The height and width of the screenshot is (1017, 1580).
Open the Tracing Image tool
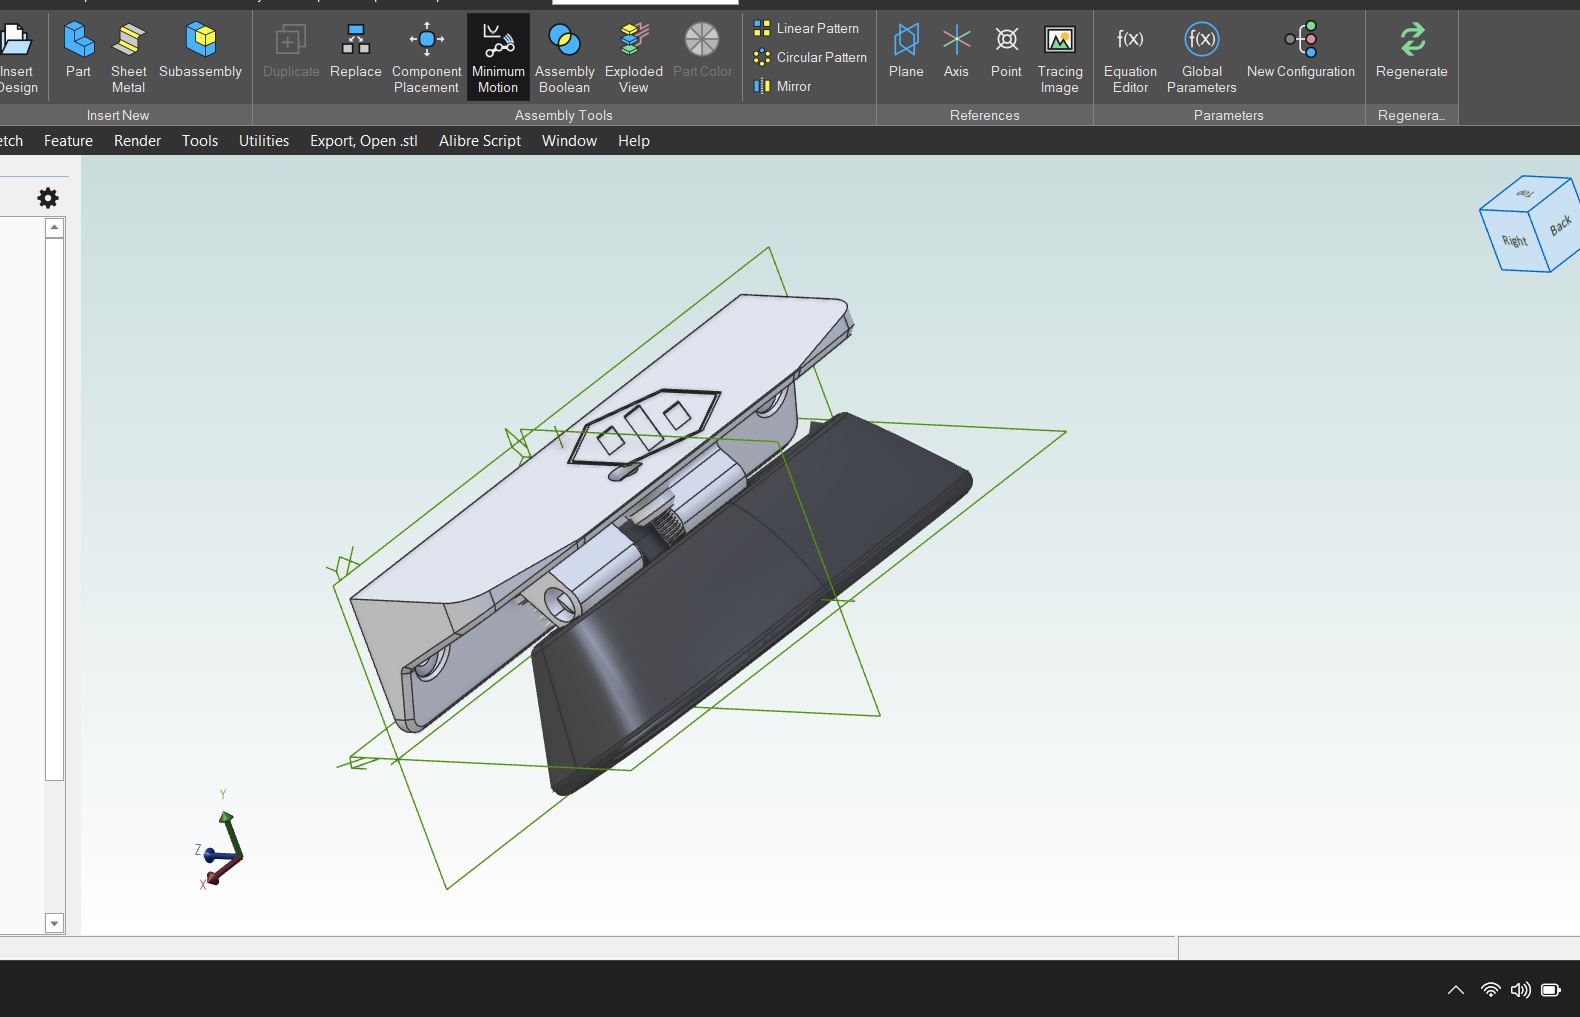point(1060,58)
